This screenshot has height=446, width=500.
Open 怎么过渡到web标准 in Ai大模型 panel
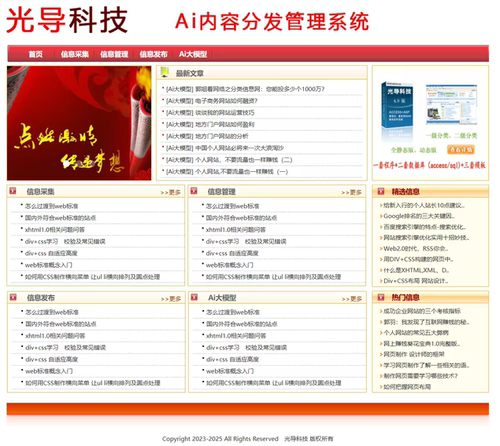tap(233, 312)
